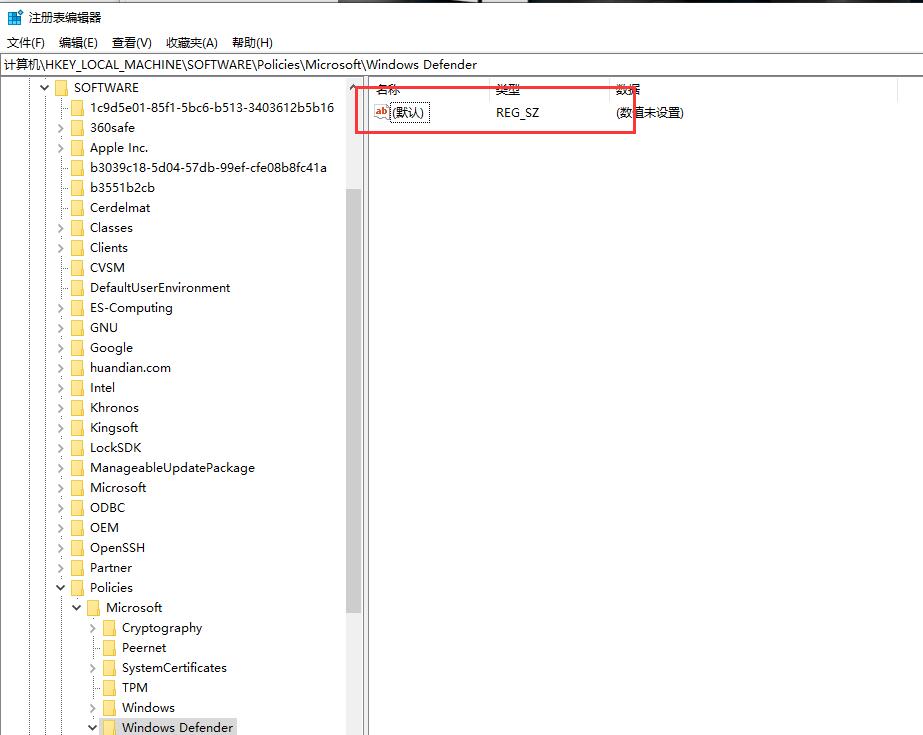The height and width of the screenshot is (735, 923).
Task: Expand the Apple Inc. key
Action: point(61,148)
